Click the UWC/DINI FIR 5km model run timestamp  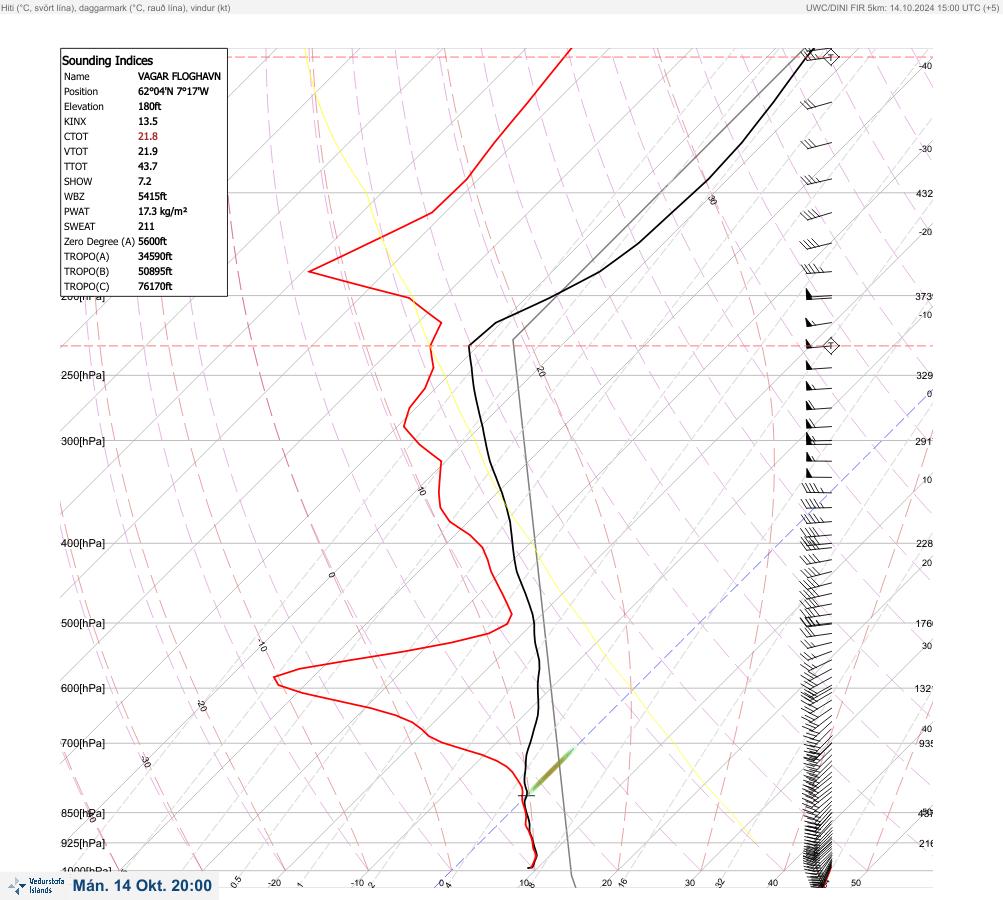[902, 8]
